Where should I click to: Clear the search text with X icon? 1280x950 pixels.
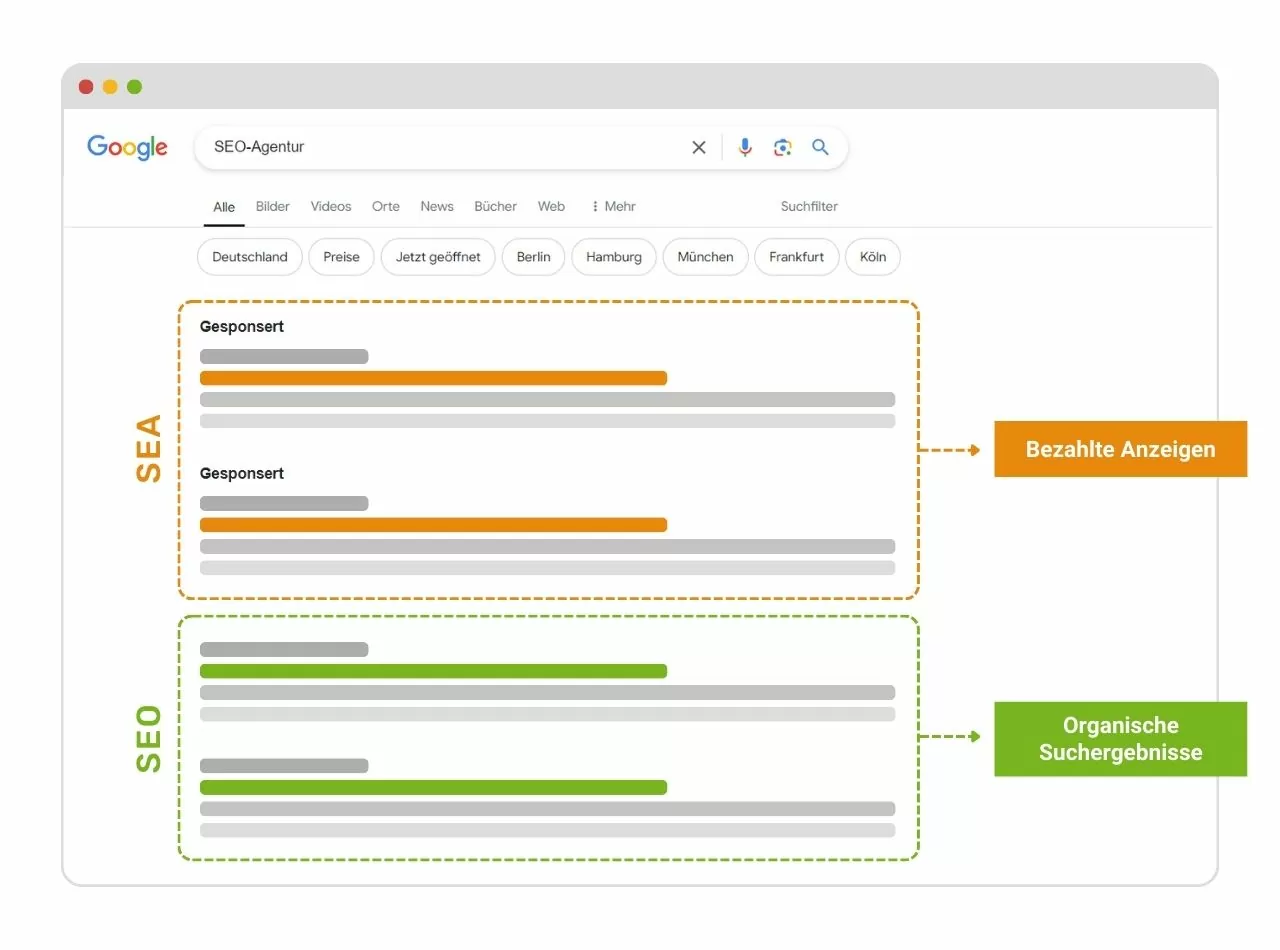[699, 148]
